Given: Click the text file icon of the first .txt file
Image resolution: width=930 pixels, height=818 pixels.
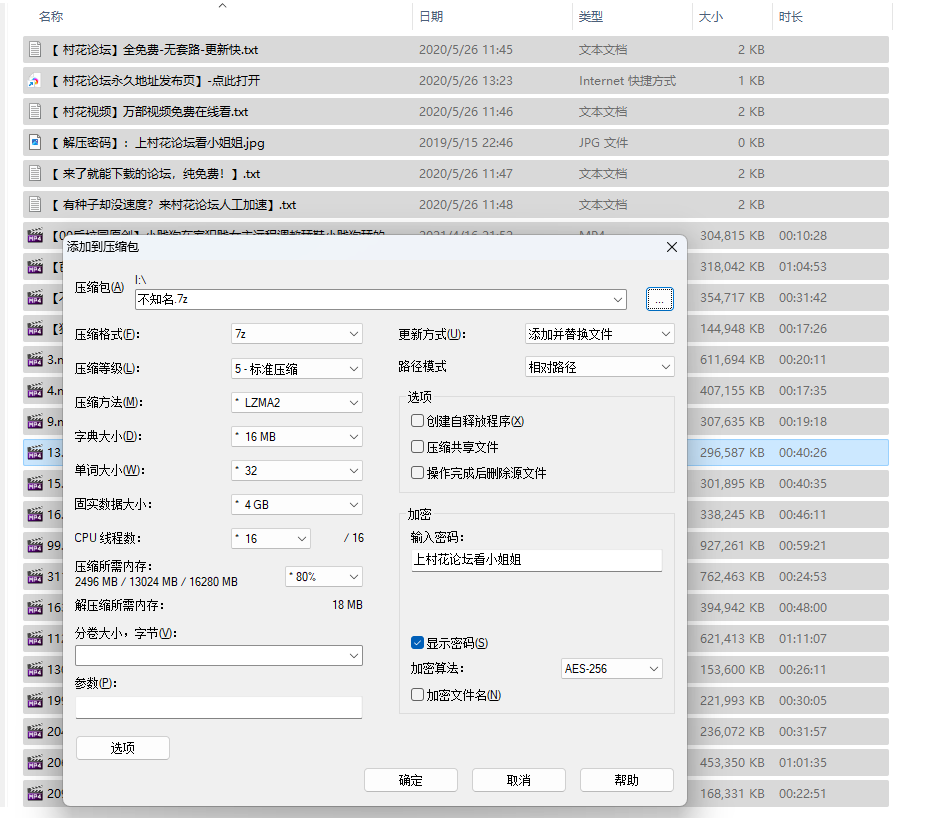Looking at the screenshot, I should [35, 49].
